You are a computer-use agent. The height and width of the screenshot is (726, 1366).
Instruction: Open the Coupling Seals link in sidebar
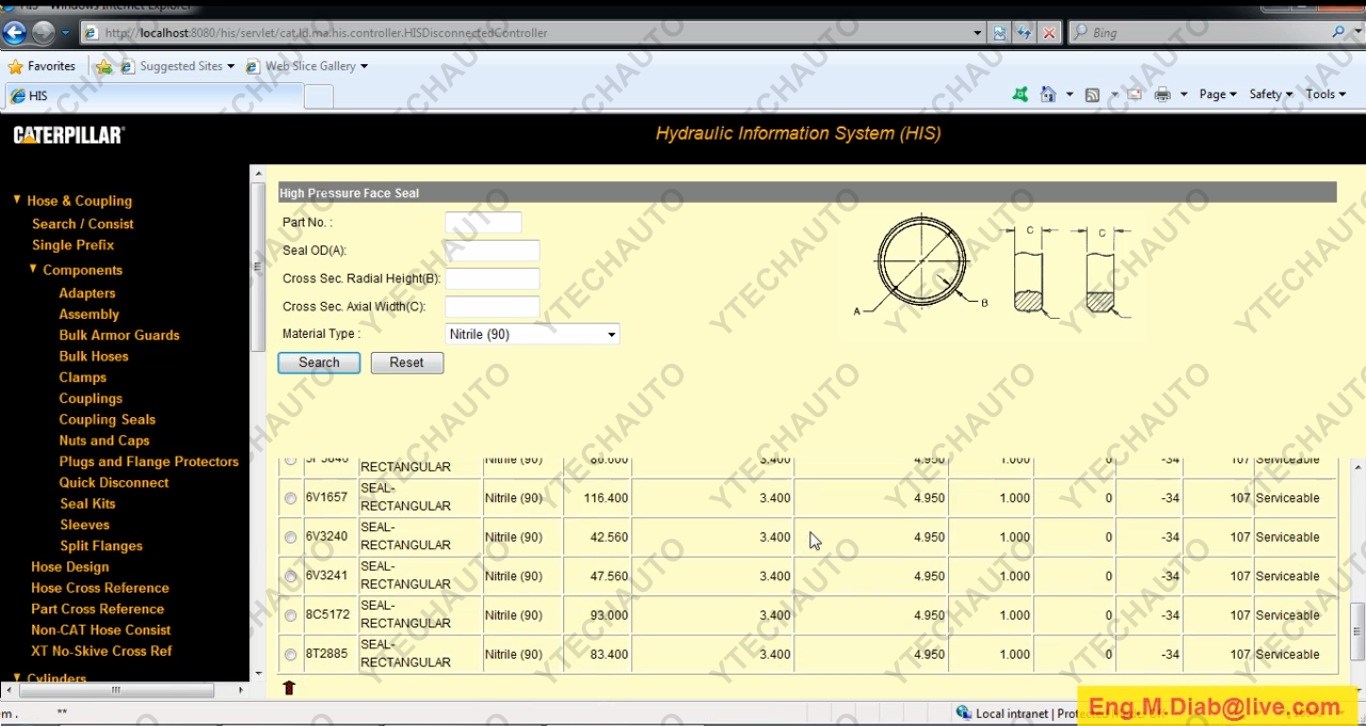click(107, 419)
